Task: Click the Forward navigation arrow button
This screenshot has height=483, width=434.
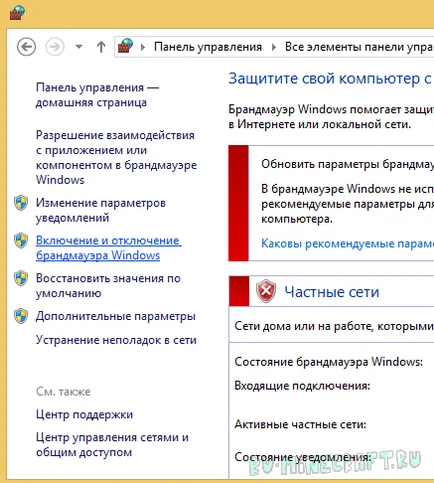Action: click(55, 47)
